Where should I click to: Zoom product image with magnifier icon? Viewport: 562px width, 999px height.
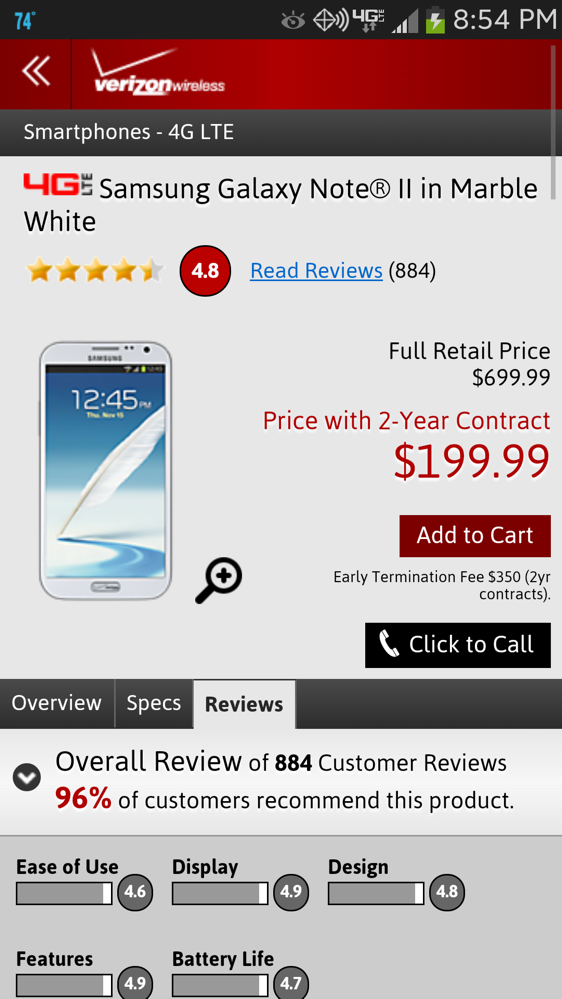pos(219,580)
